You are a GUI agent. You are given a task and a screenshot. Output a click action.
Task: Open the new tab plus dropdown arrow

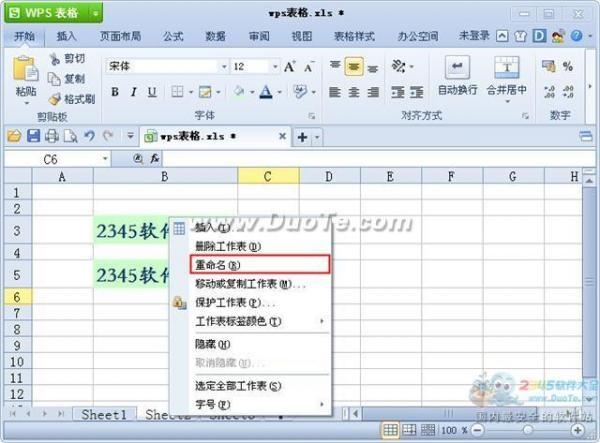click(317, 137)
